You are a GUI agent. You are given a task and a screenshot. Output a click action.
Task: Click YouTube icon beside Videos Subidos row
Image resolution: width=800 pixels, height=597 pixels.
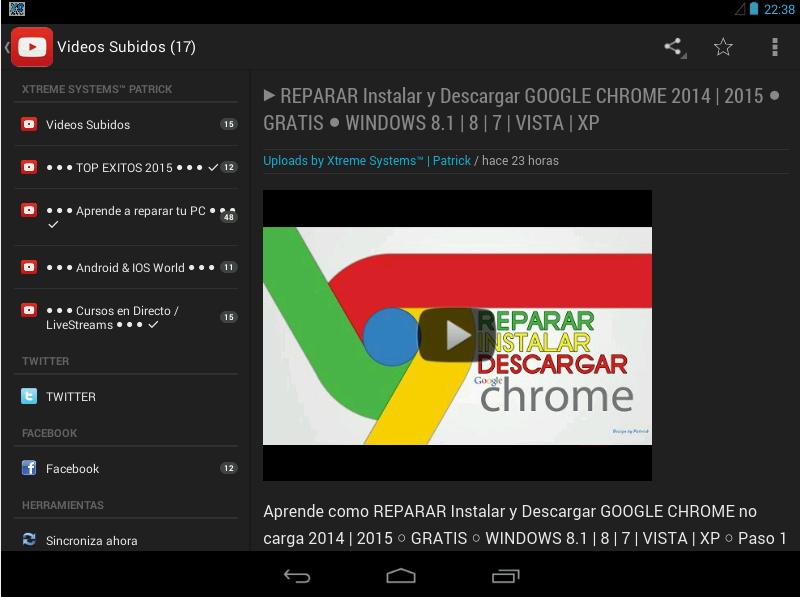click(x=29, y=124)
